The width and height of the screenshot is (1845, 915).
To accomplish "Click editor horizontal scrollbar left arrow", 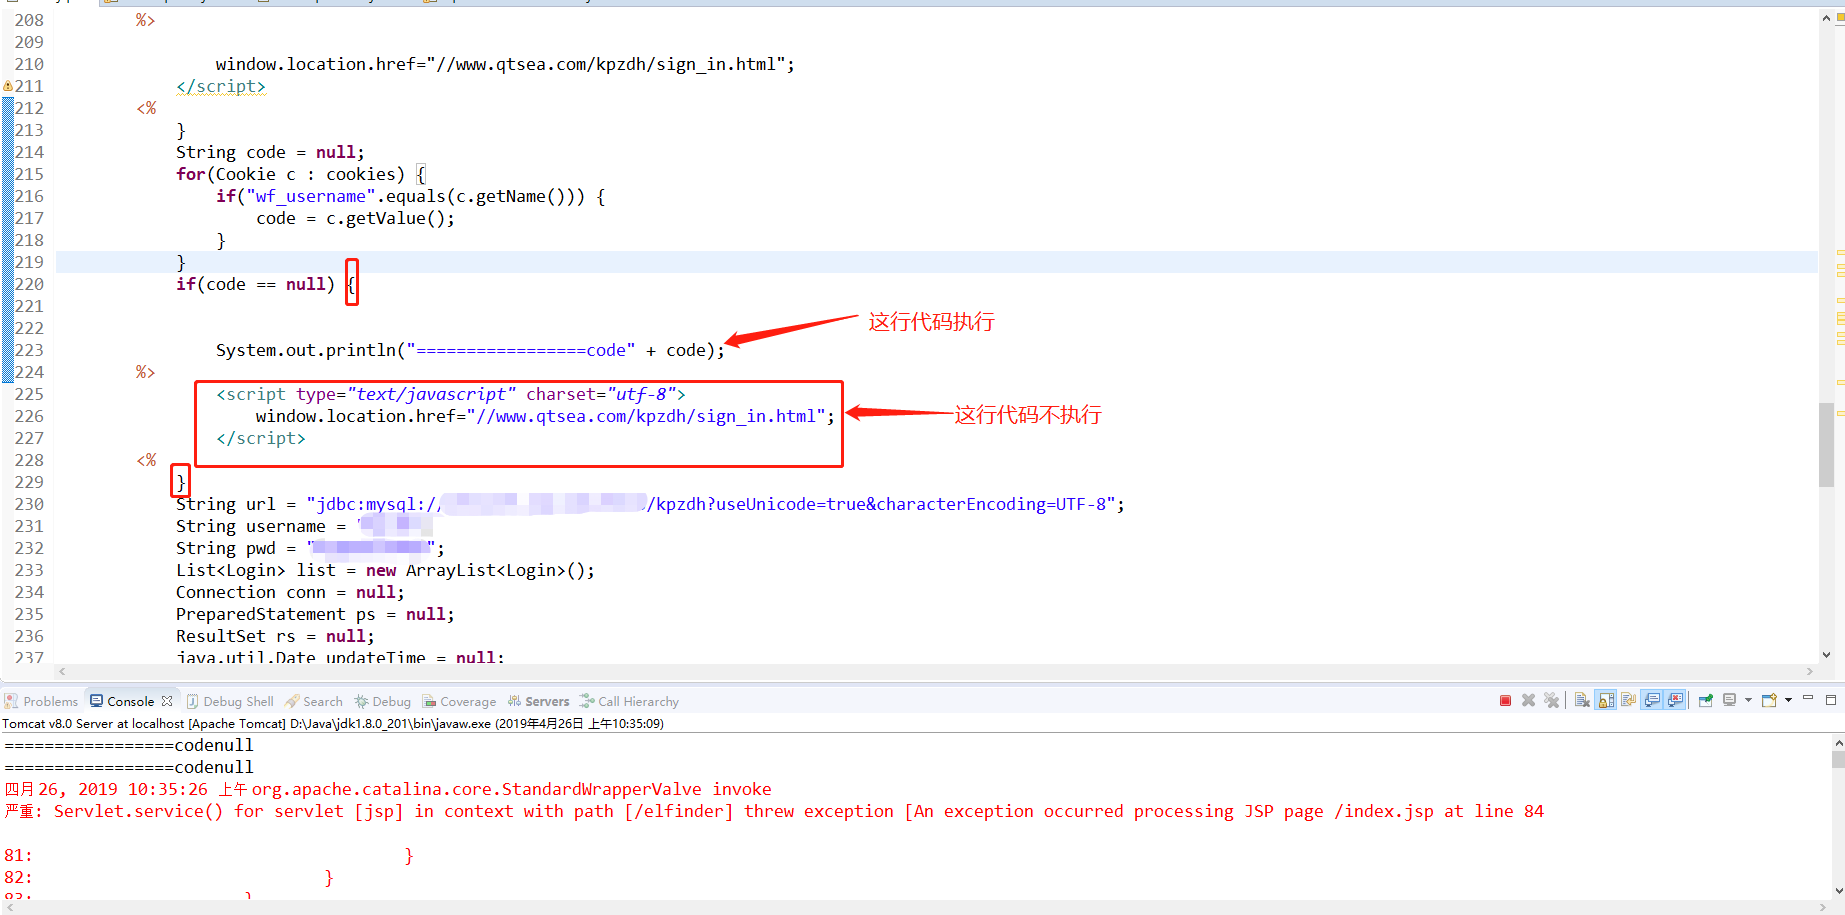I will 62,671.
